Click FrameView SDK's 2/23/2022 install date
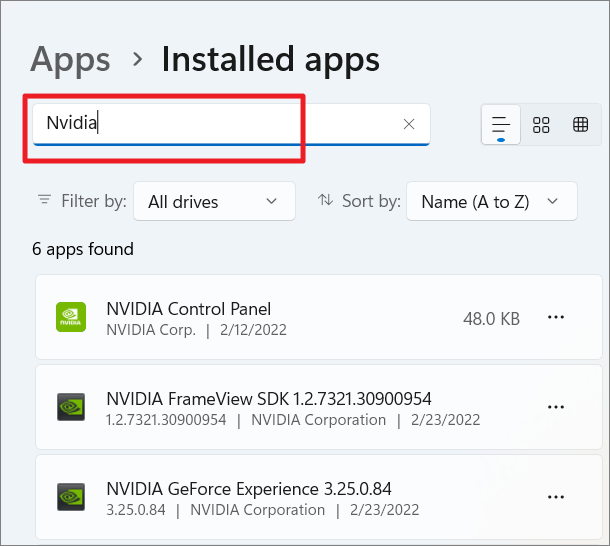 pos(445,420)
